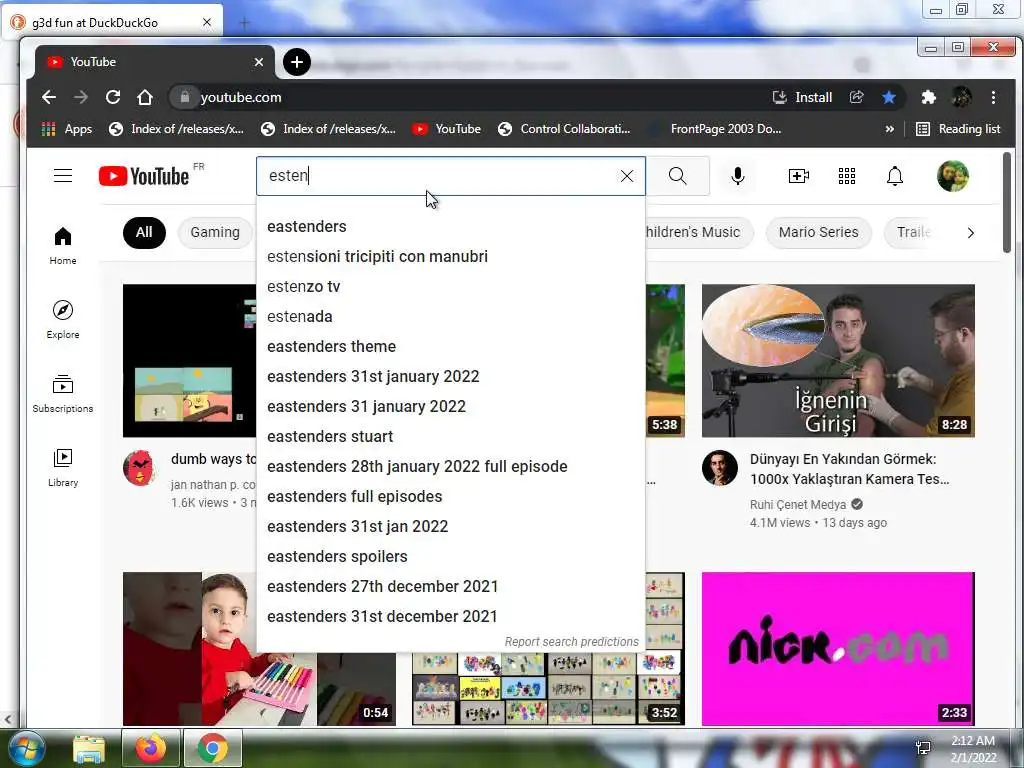Choose suggestion 'estenzo tv'
The height and width of the screenshot is (768, 1024).
pyautogui.click(x=451, y=287)
